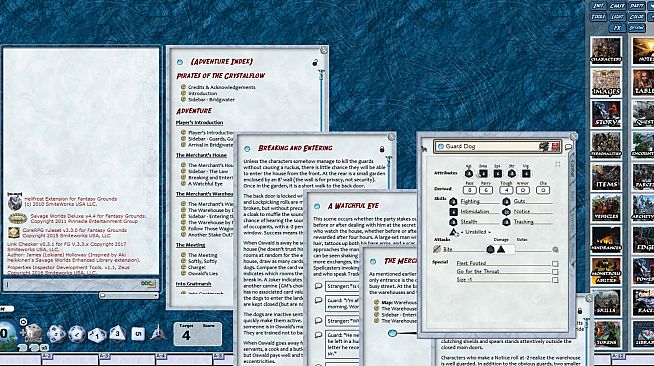Open Oswald's Lies story link
Viewport: 654px width, 366px height.
click(203, 273)
